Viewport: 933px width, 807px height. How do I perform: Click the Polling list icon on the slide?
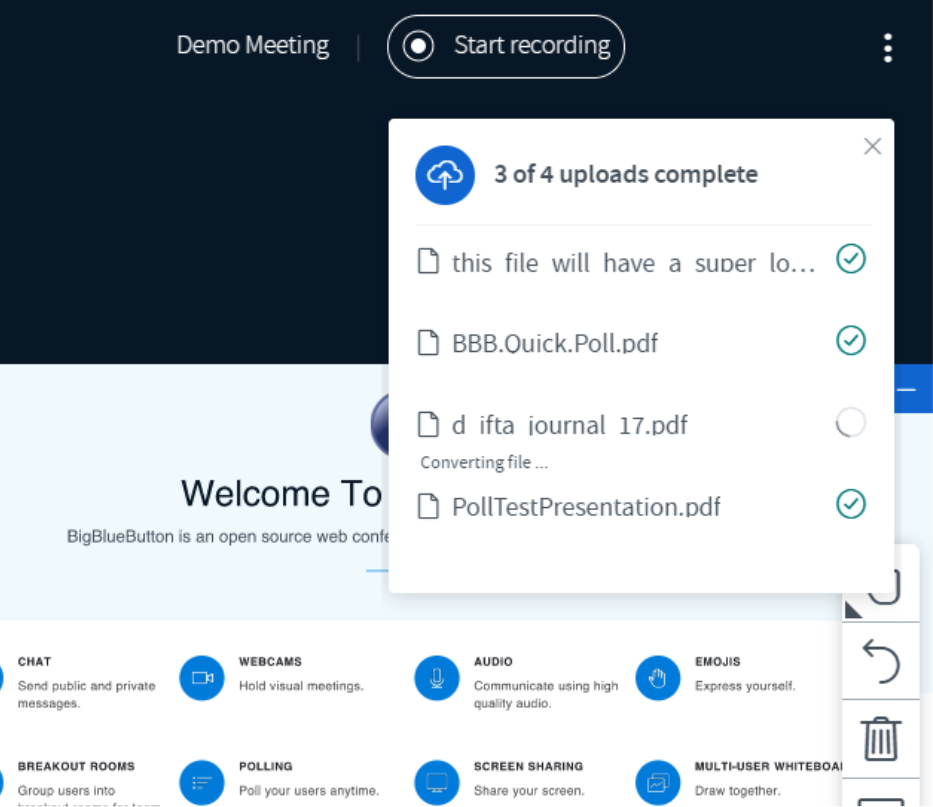(x=202, y=782)
